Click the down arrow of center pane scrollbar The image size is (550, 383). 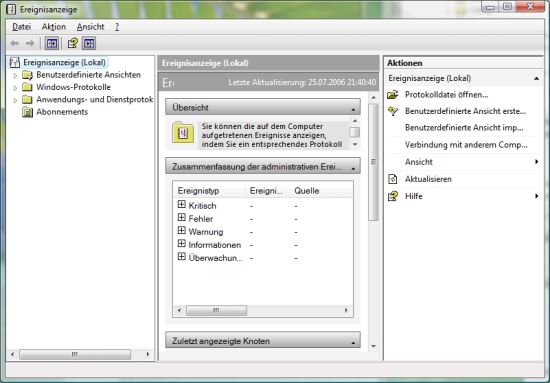coord(373,346)
